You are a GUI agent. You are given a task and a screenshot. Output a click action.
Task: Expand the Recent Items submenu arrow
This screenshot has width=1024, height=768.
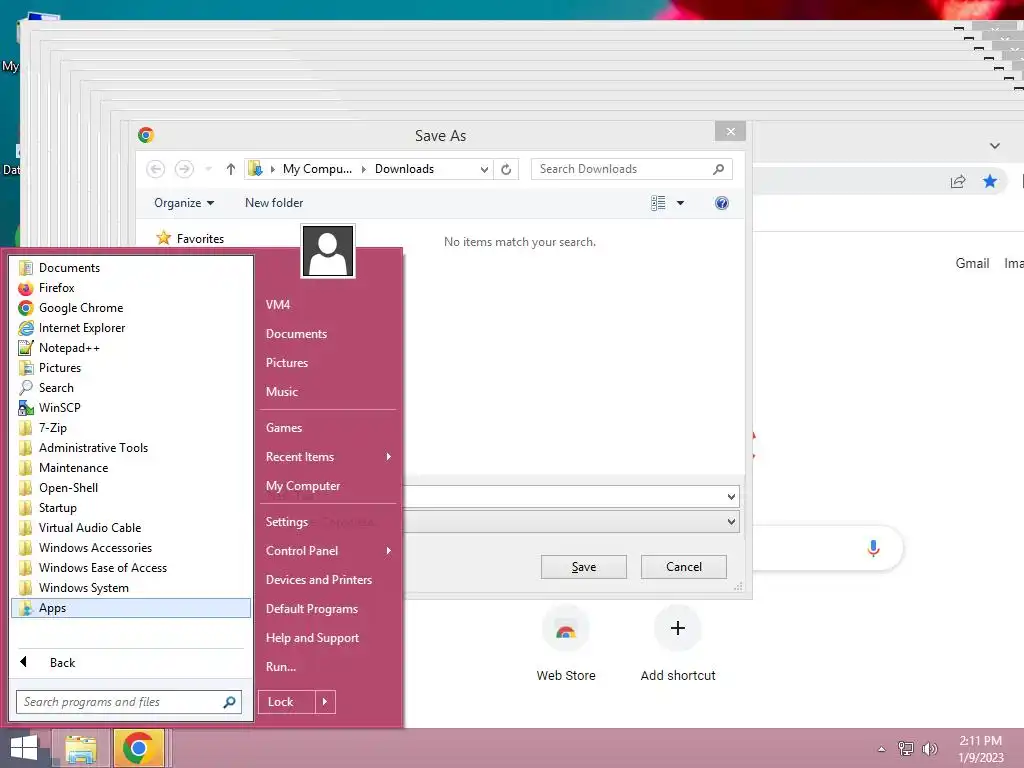coord(389,456)
